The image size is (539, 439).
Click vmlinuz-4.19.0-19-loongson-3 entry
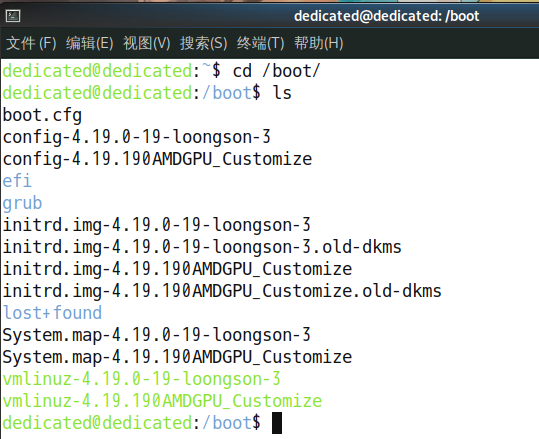[142, 380]
